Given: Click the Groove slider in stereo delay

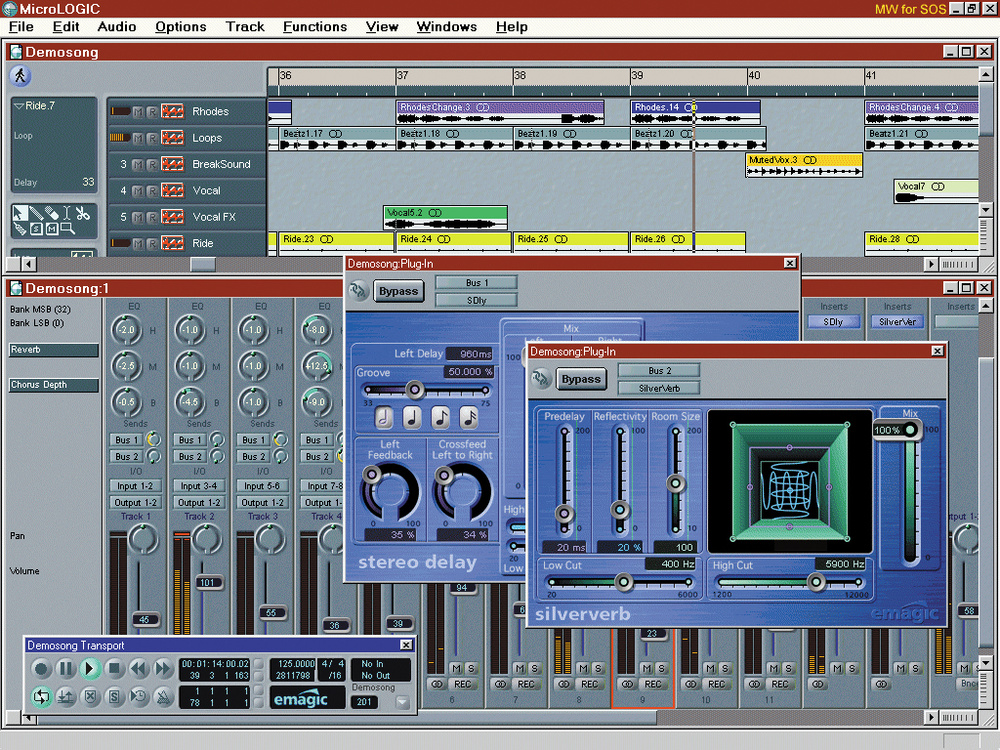Looking at the screenshot, I should point(413,390).
